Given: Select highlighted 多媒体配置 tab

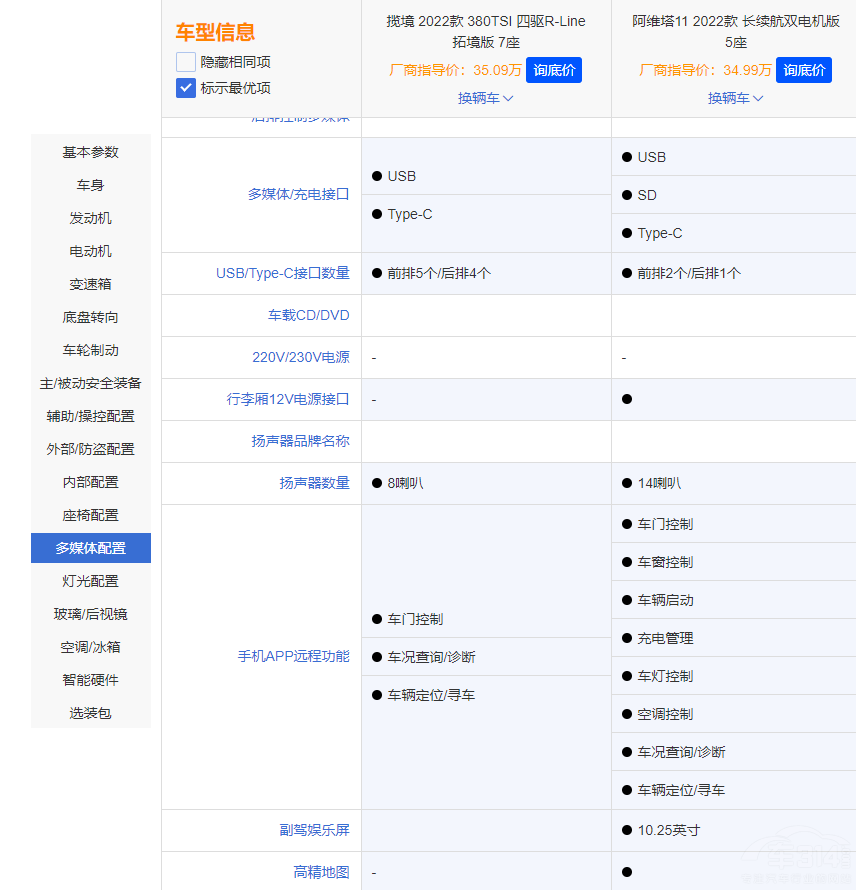Looking at the screenshot, I should coord(91,548).
